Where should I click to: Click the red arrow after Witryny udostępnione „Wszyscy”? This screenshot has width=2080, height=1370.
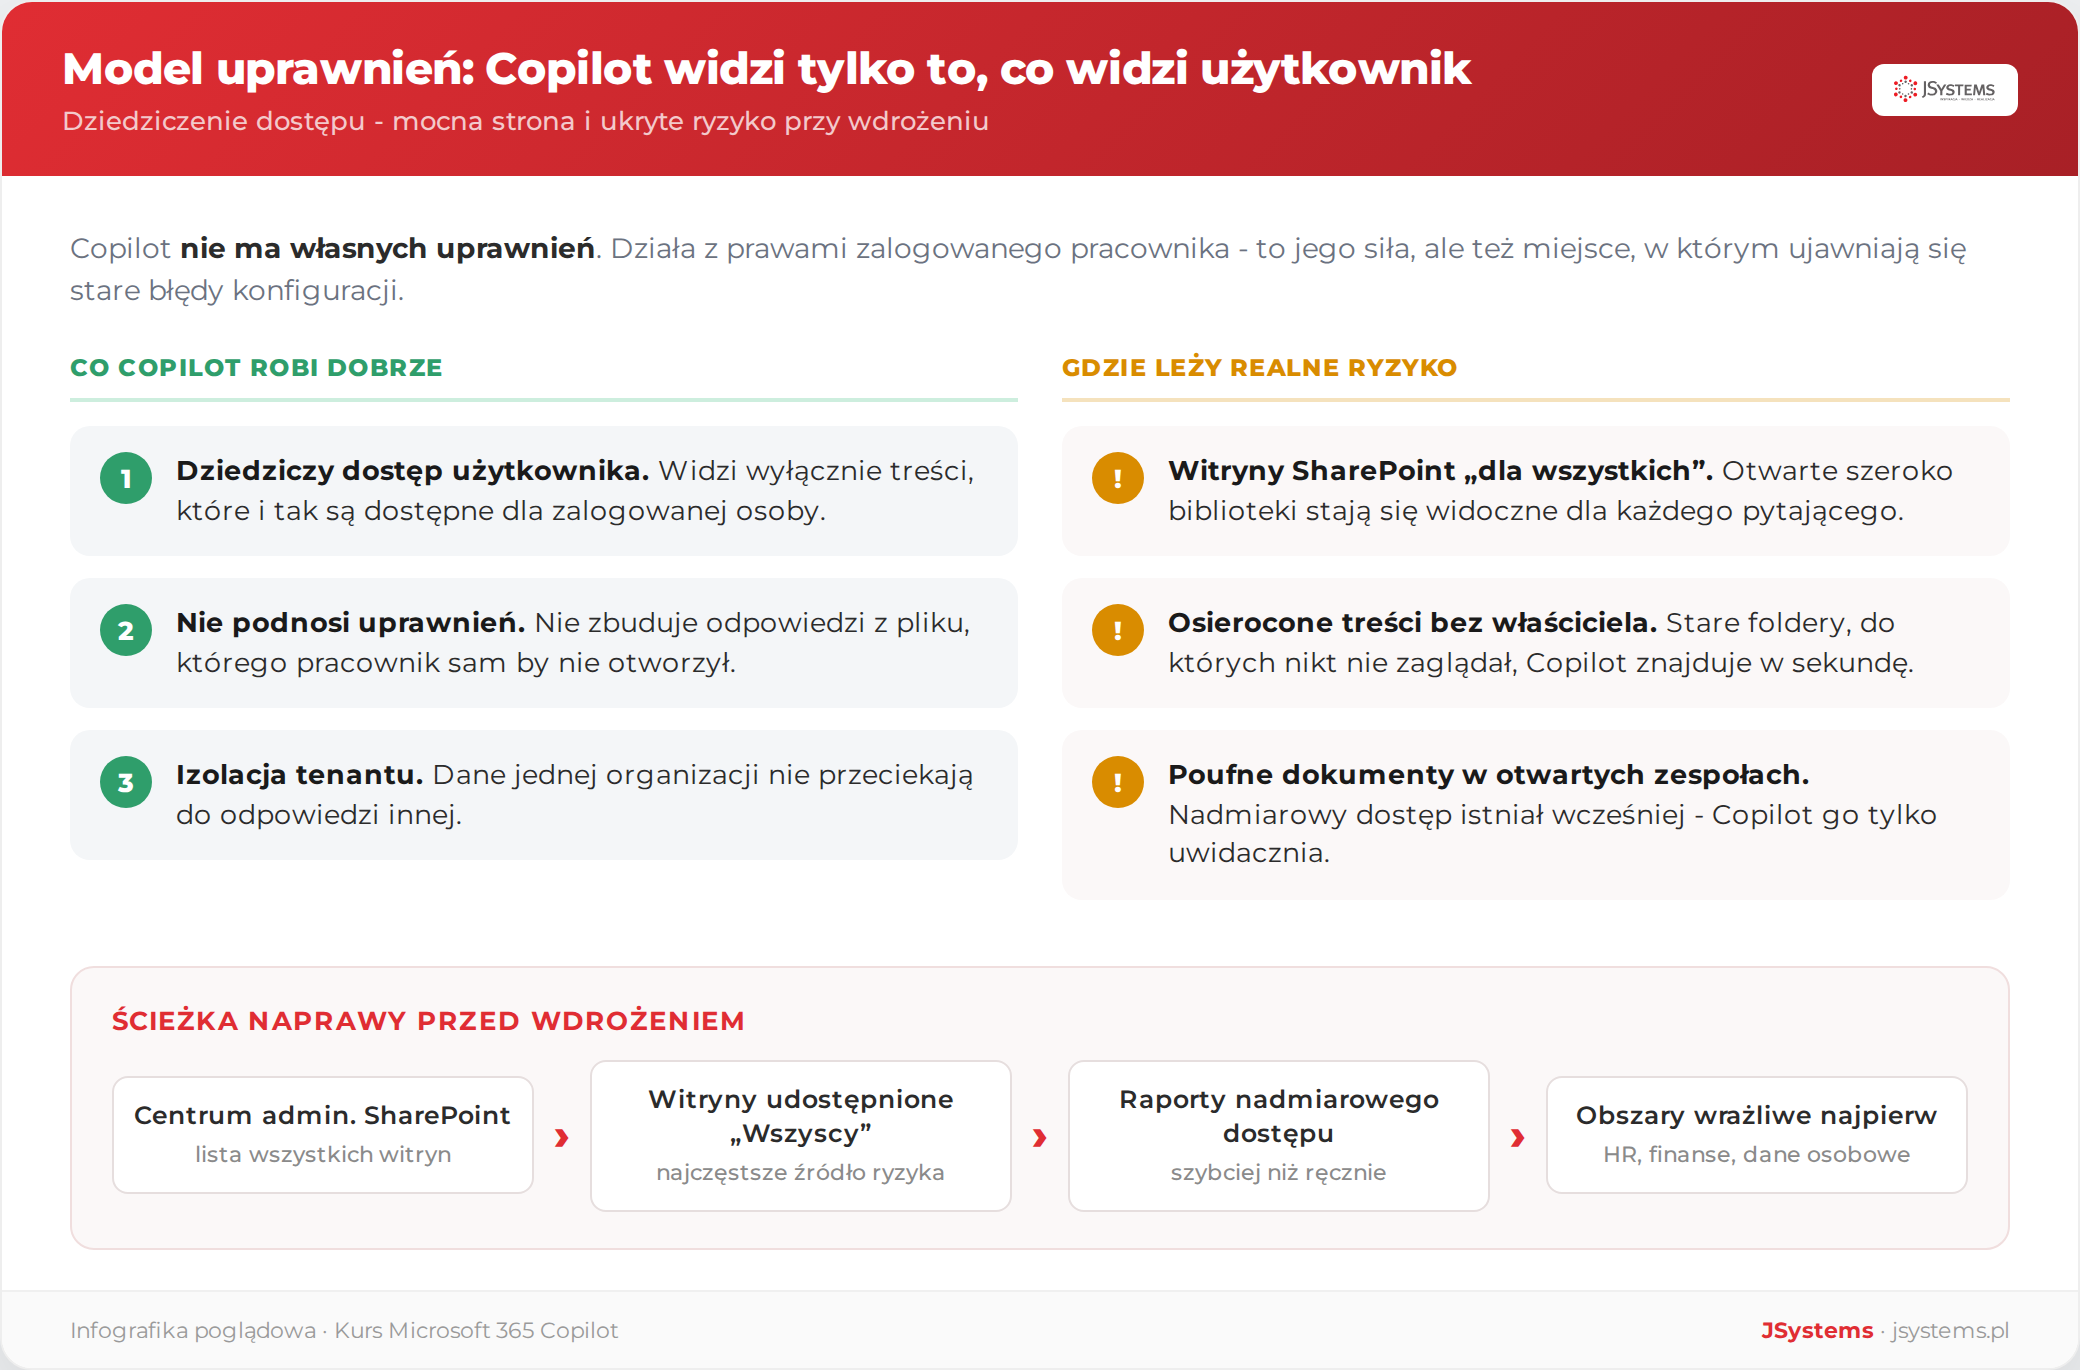click(x=1040, y=1137)
